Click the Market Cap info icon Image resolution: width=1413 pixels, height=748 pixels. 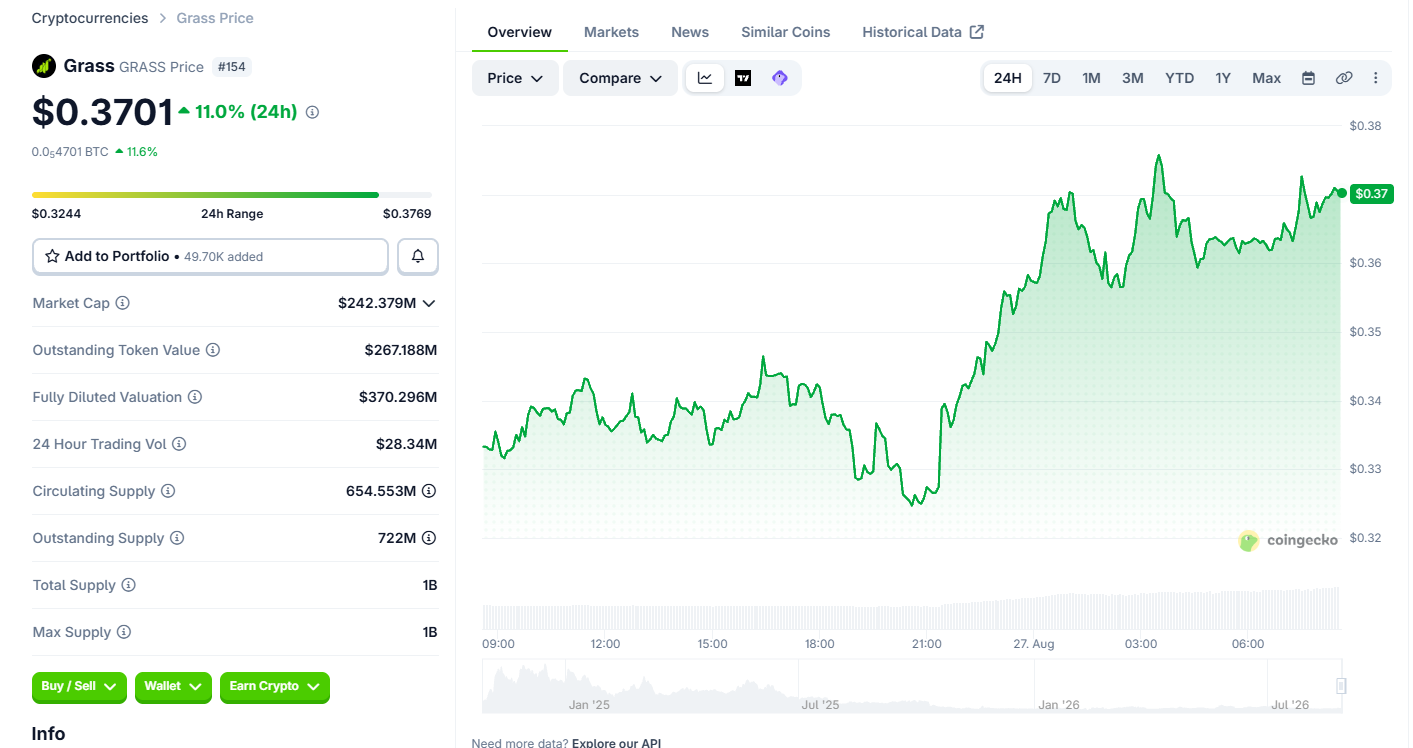pyautogui.click(x=123, y=303)
